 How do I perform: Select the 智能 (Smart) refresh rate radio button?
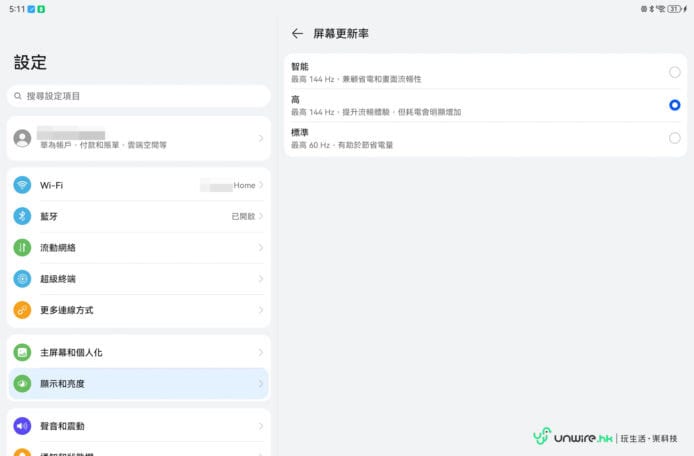point(675,72)
